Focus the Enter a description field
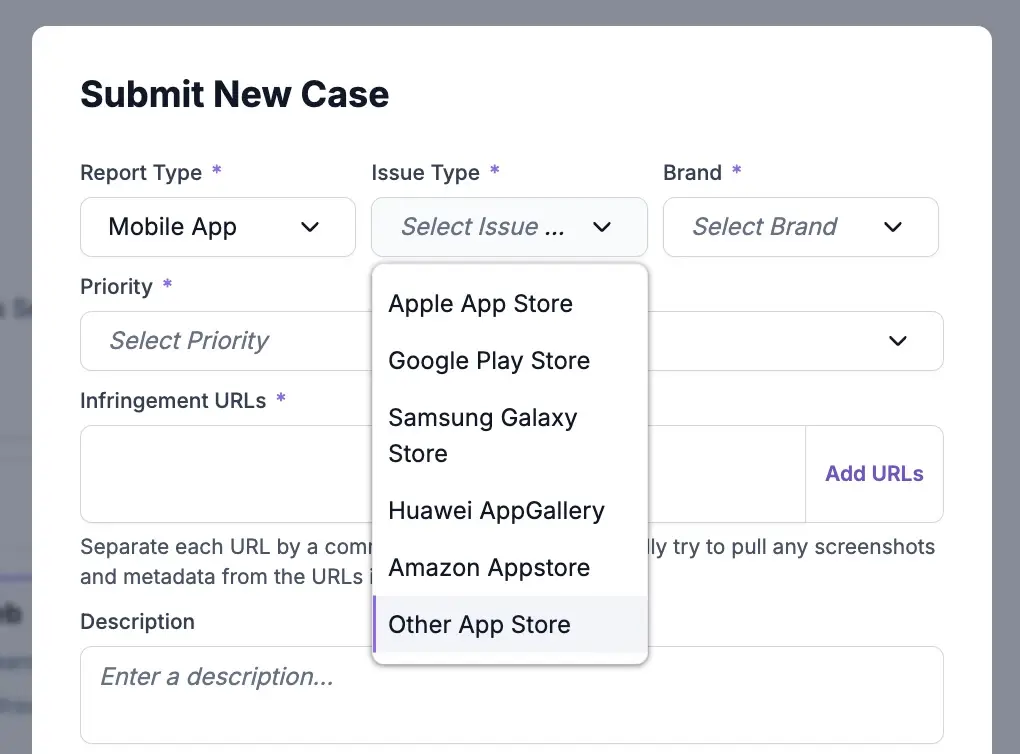The image size is (1020, 754). tap(512, 695)
